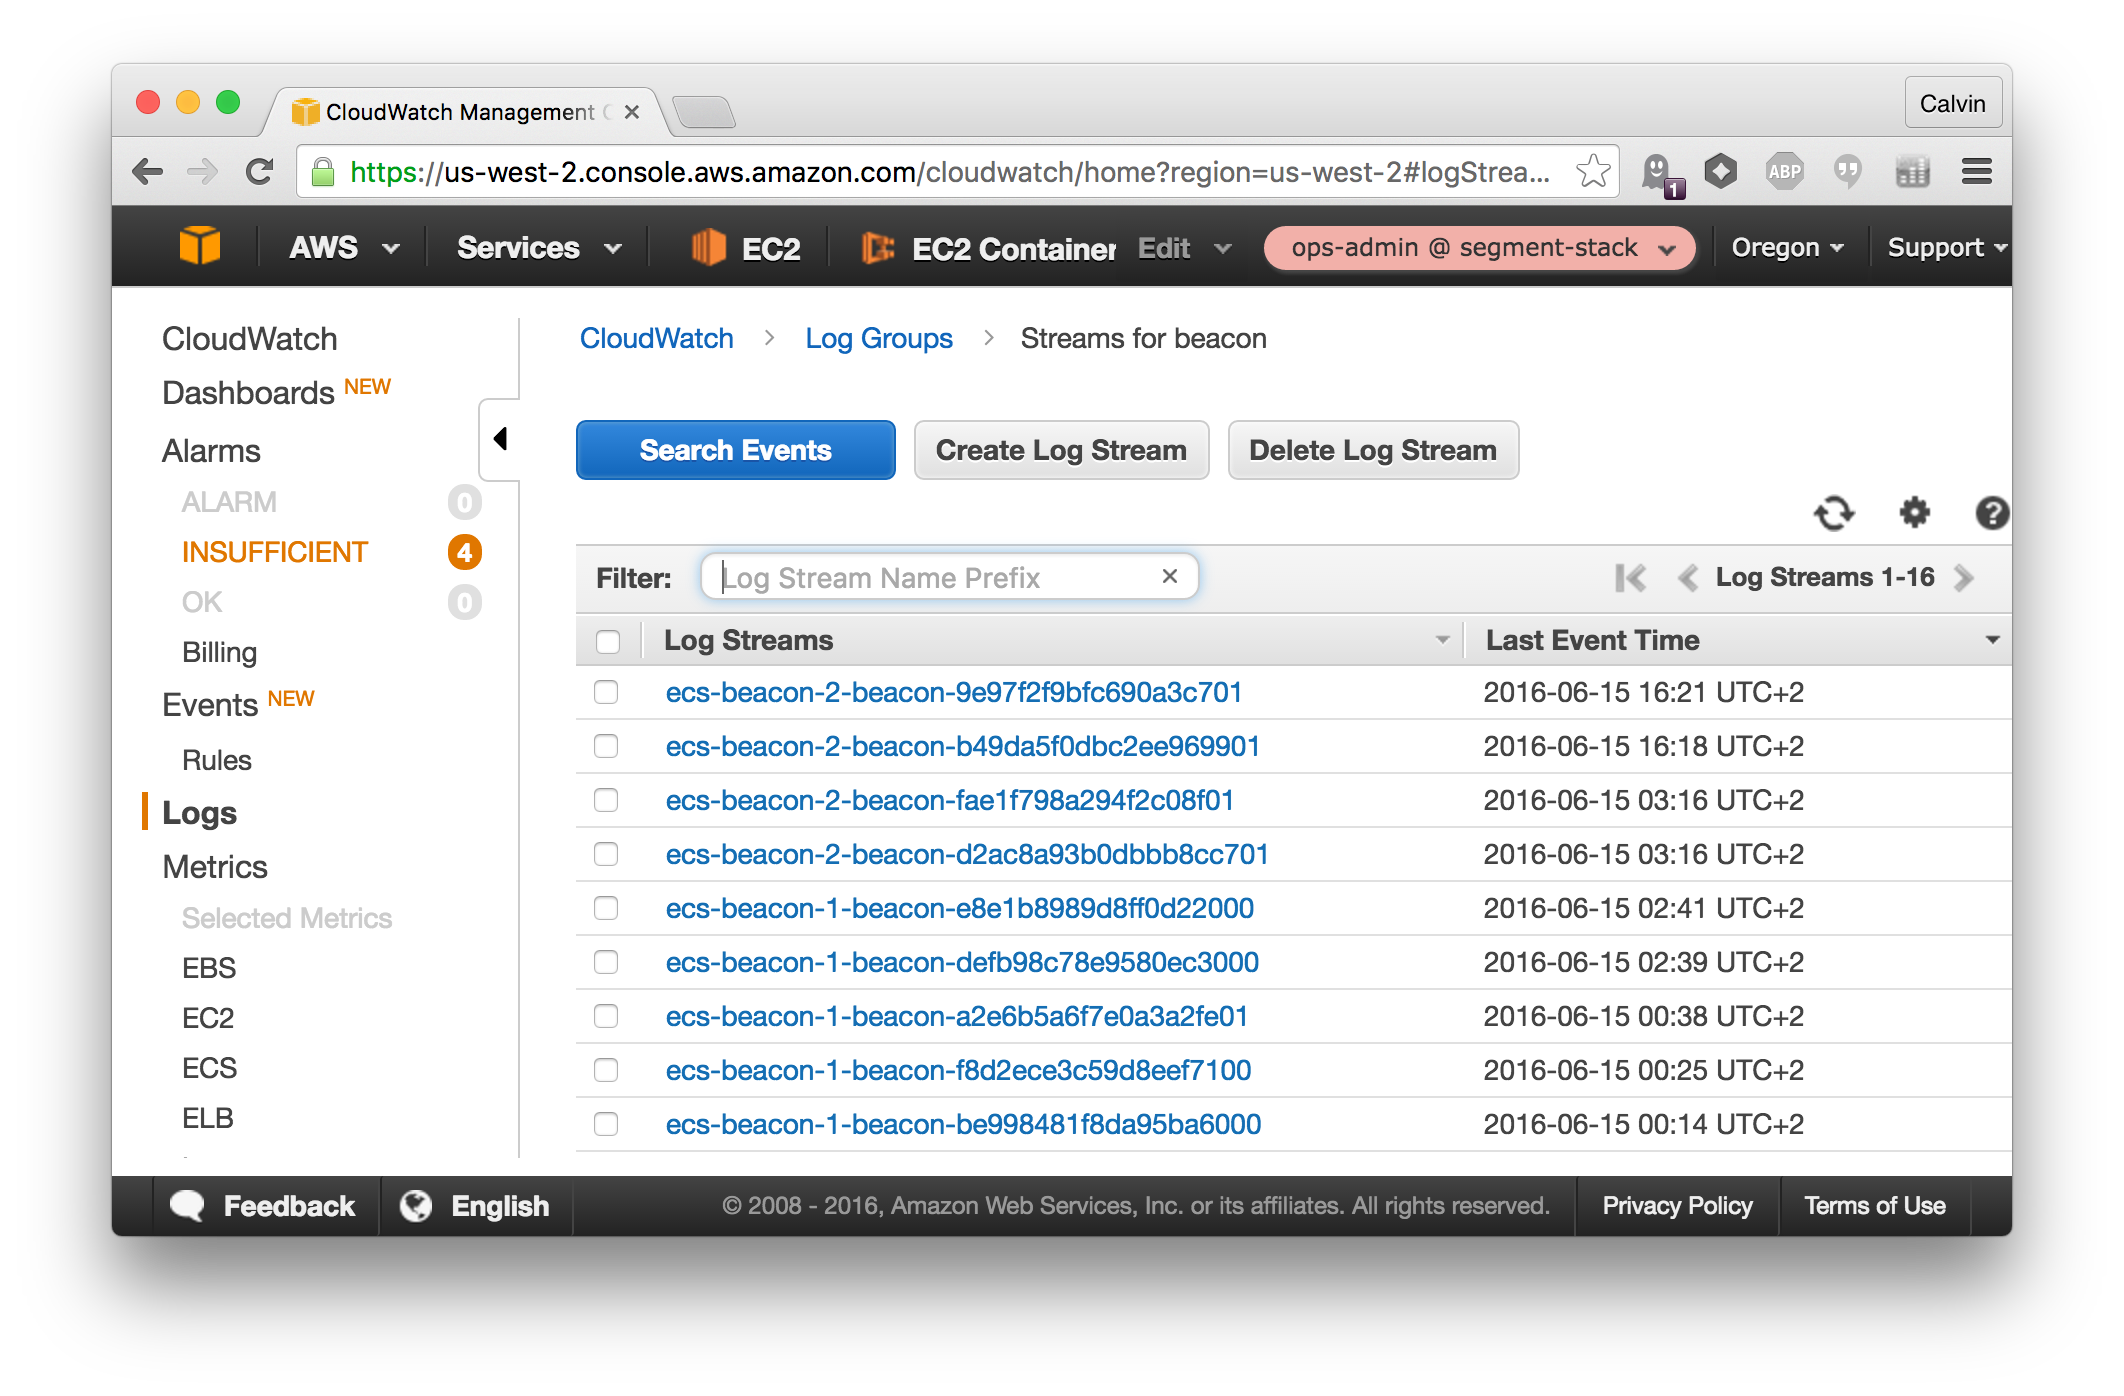
Task: Go to Log Groups breadcrumb link
Action: [879, 338]
